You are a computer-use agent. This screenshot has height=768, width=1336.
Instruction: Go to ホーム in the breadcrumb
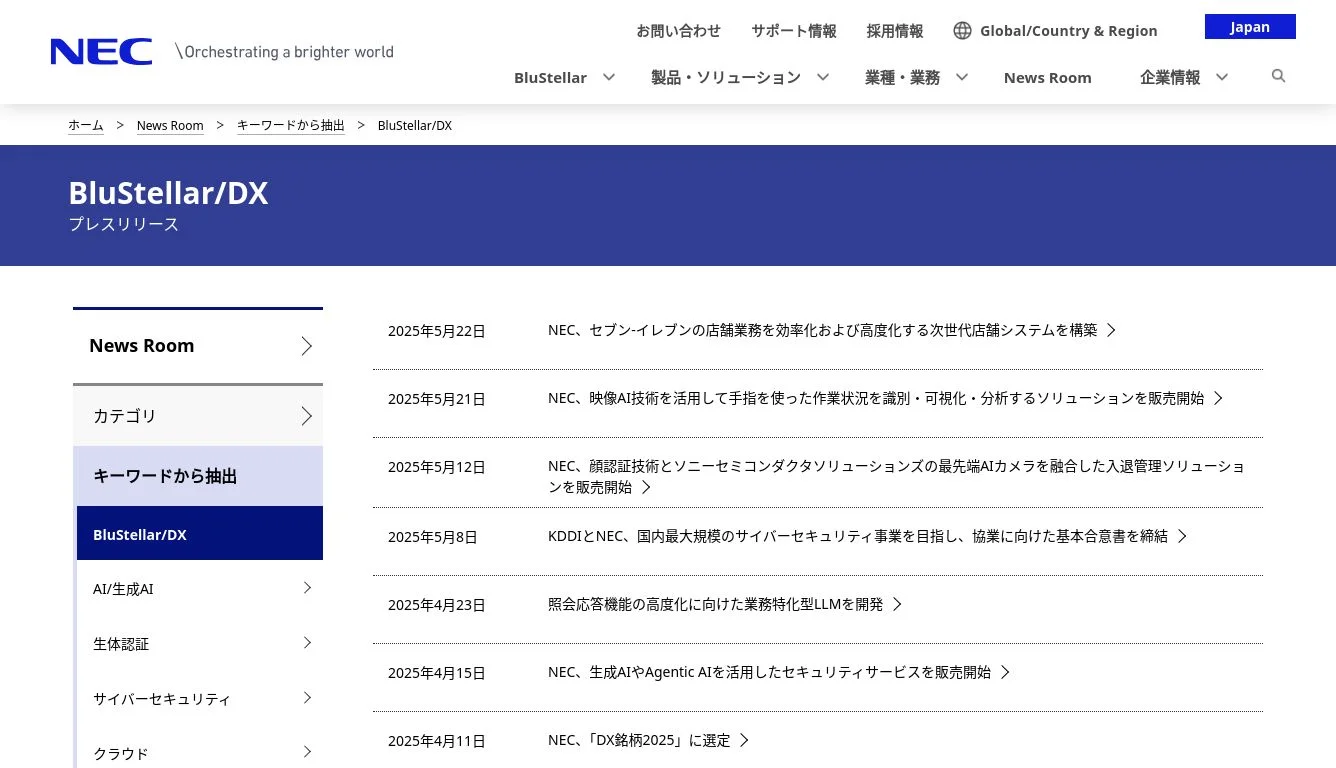point(85,125)
